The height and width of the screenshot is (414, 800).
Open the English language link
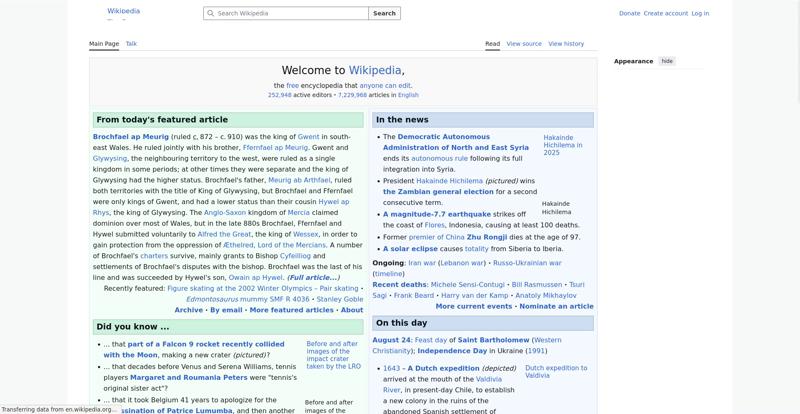pyautogui.click(x=408, y=95)
